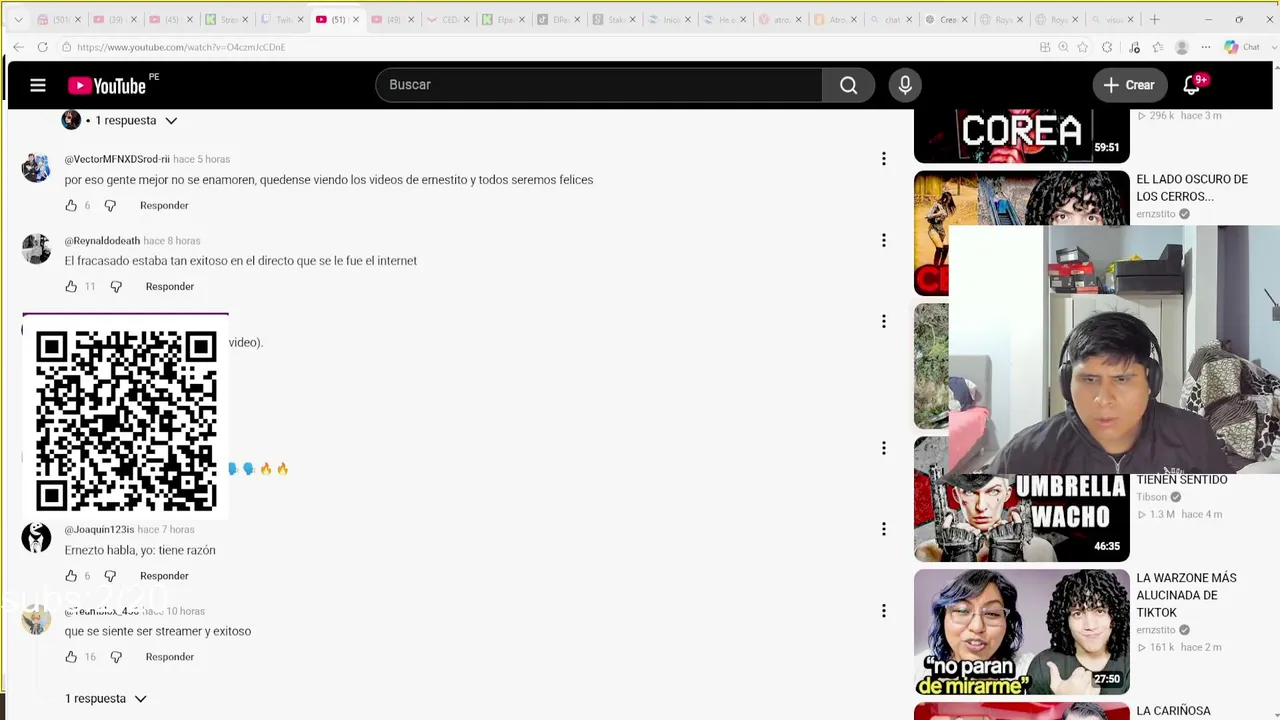This screenshot has width=1280, height=720.
Task: Click the @VectorMFNXDSrod-rii avatar
Action: coord(36,168)
